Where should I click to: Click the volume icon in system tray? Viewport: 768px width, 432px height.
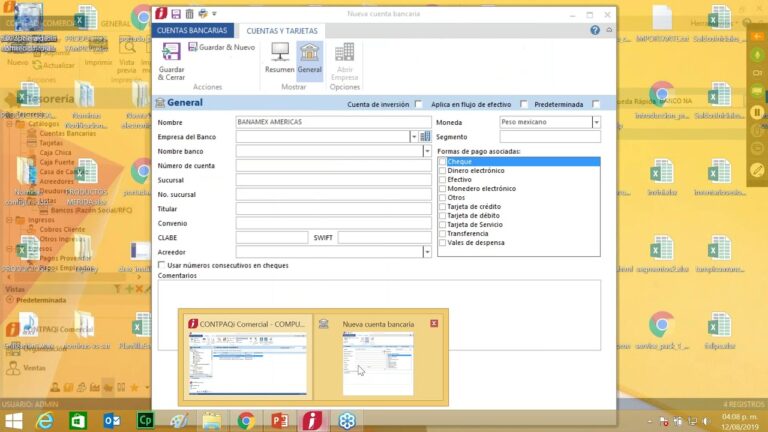coord(706,421)
